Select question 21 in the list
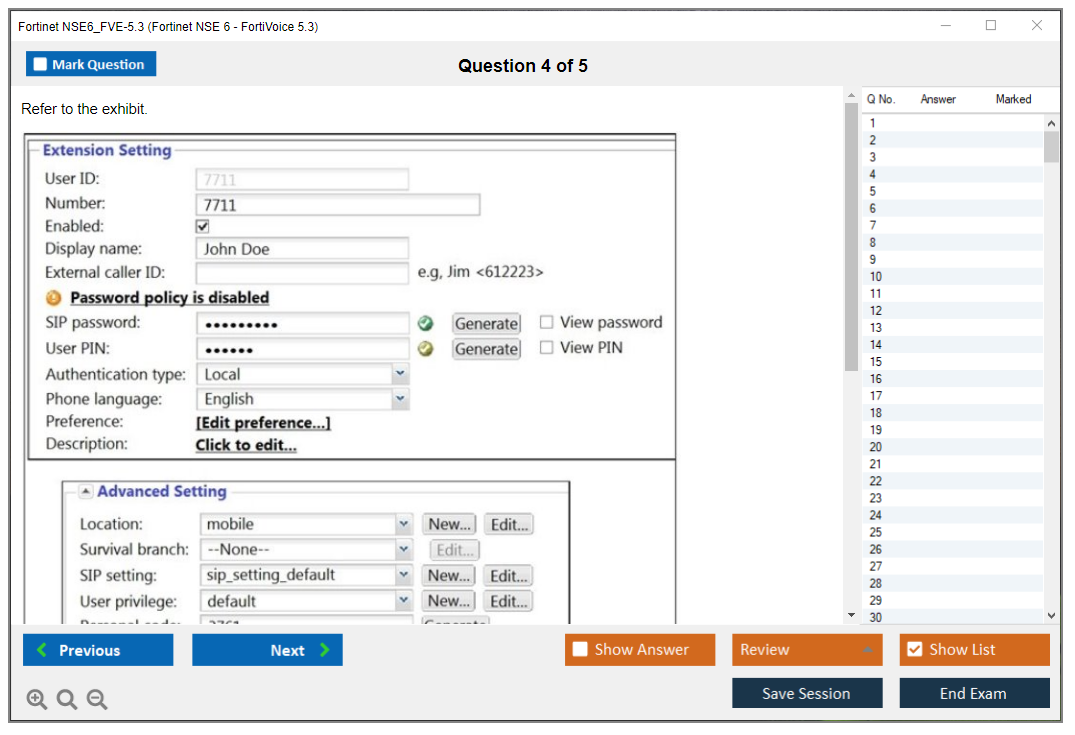 coord(876,464)
